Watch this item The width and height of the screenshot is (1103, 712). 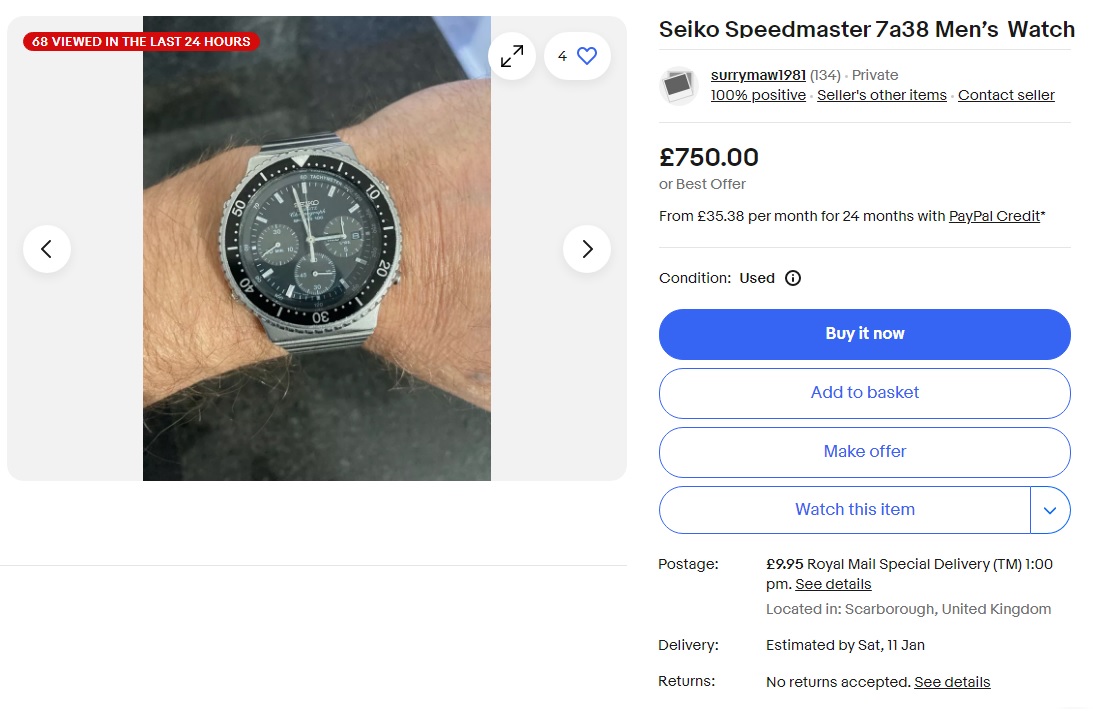point(855,510)
